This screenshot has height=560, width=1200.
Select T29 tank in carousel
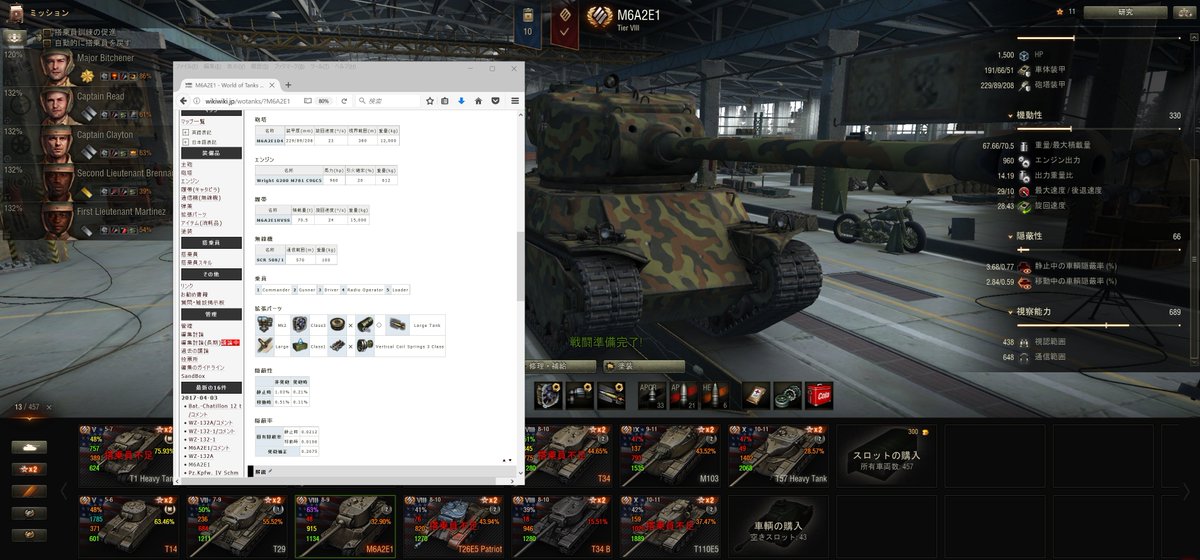[x=238, y=527]
